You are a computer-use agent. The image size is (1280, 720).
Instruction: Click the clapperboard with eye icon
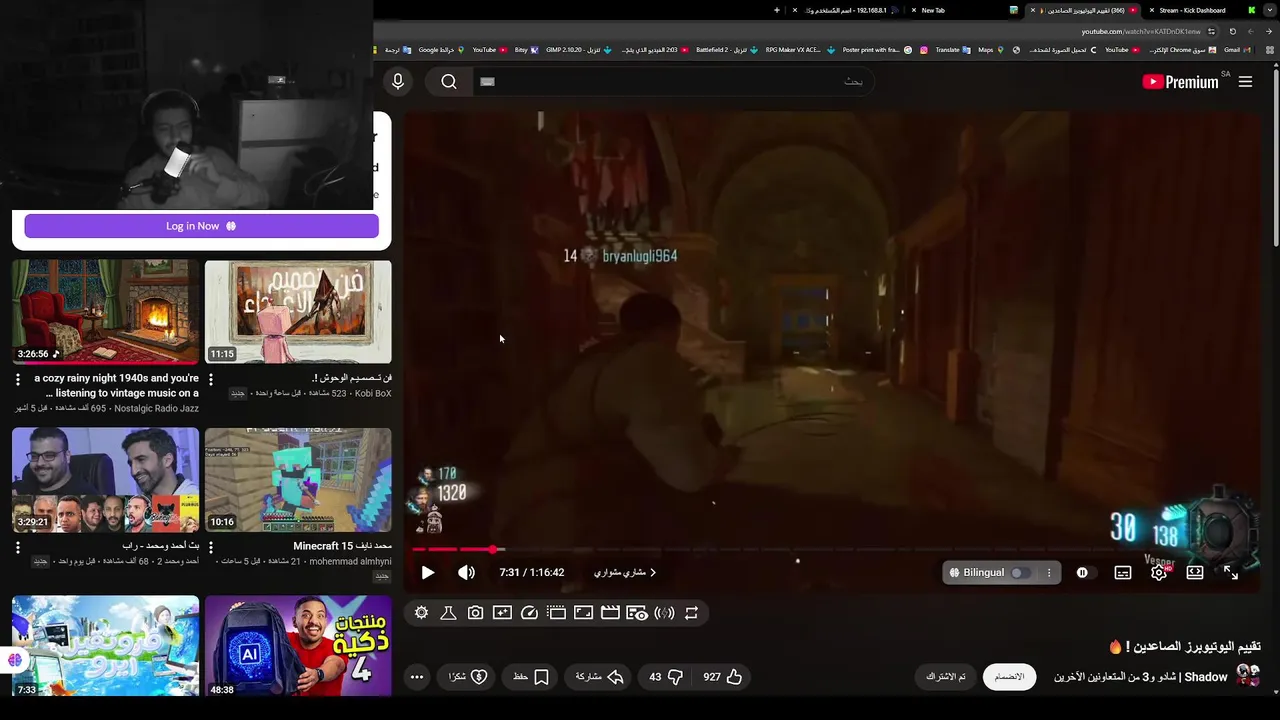pos(637,613)
